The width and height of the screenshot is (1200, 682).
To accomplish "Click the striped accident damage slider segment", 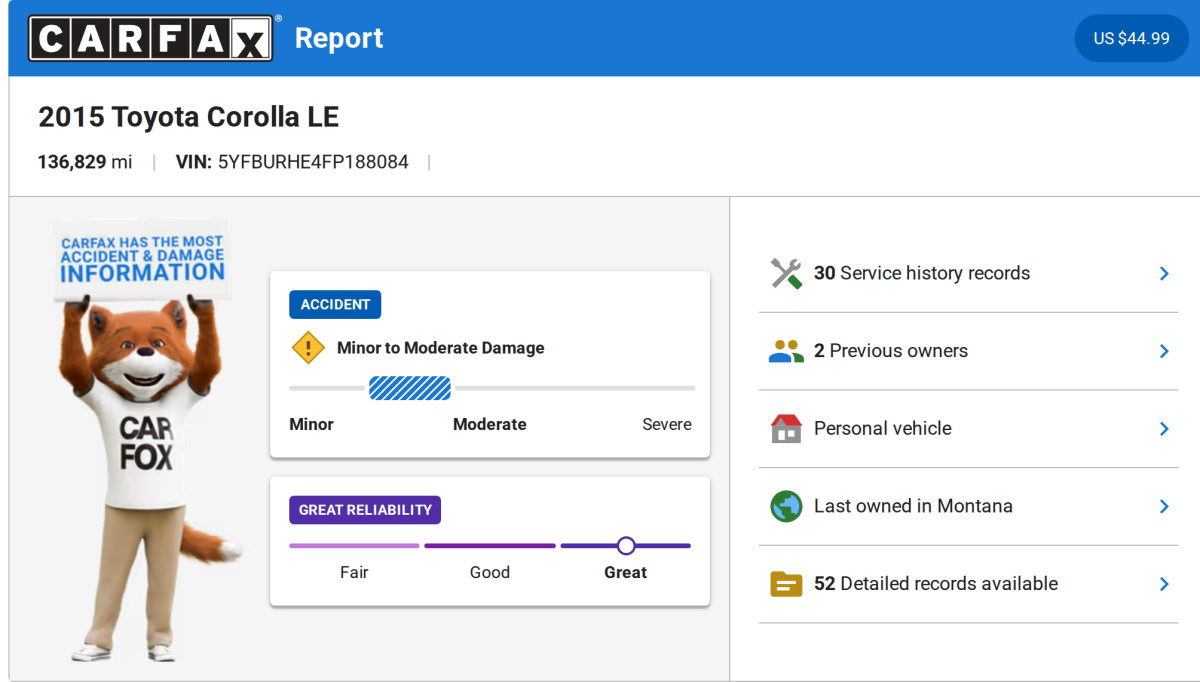I will point(410,388).
